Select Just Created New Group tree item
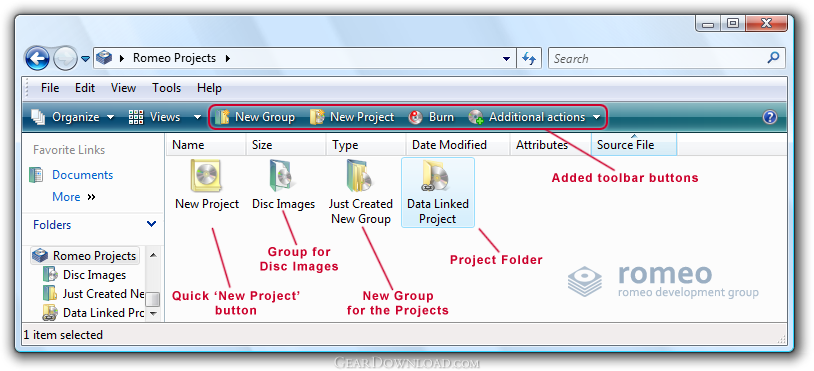 tap(103, 294)
